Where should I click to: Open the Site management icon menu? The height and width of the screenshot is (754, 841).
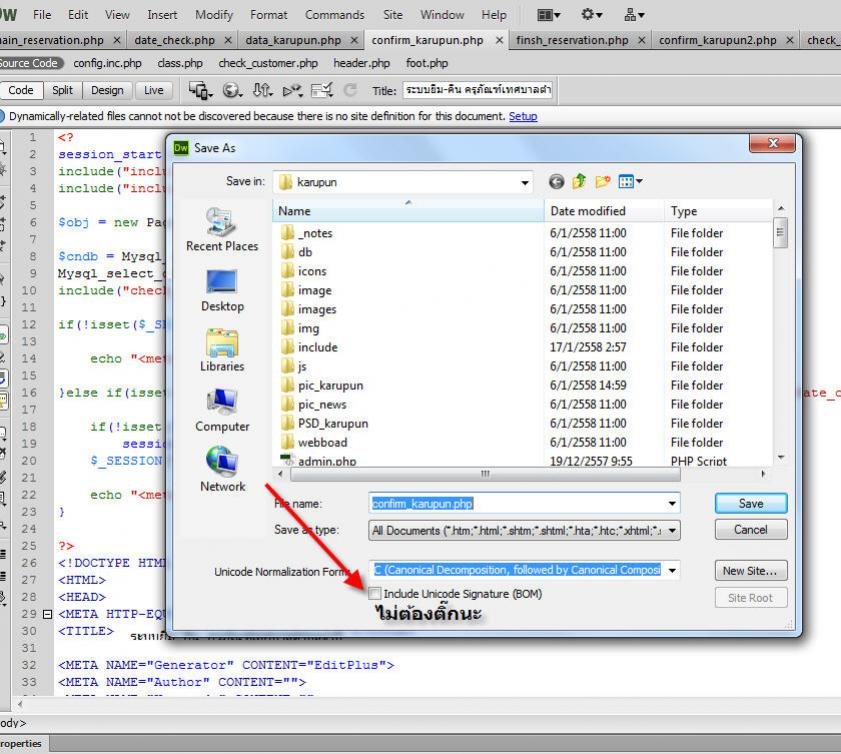(x=634, y=15)
